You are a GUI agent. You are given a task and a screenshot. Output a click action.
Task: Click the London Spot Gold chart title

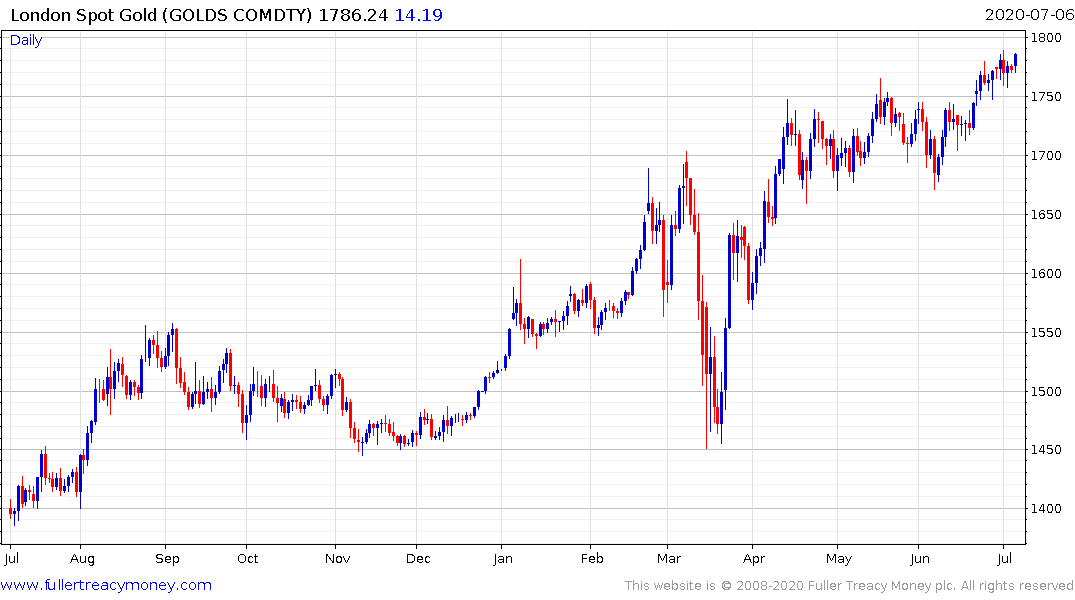click(161, 15)
